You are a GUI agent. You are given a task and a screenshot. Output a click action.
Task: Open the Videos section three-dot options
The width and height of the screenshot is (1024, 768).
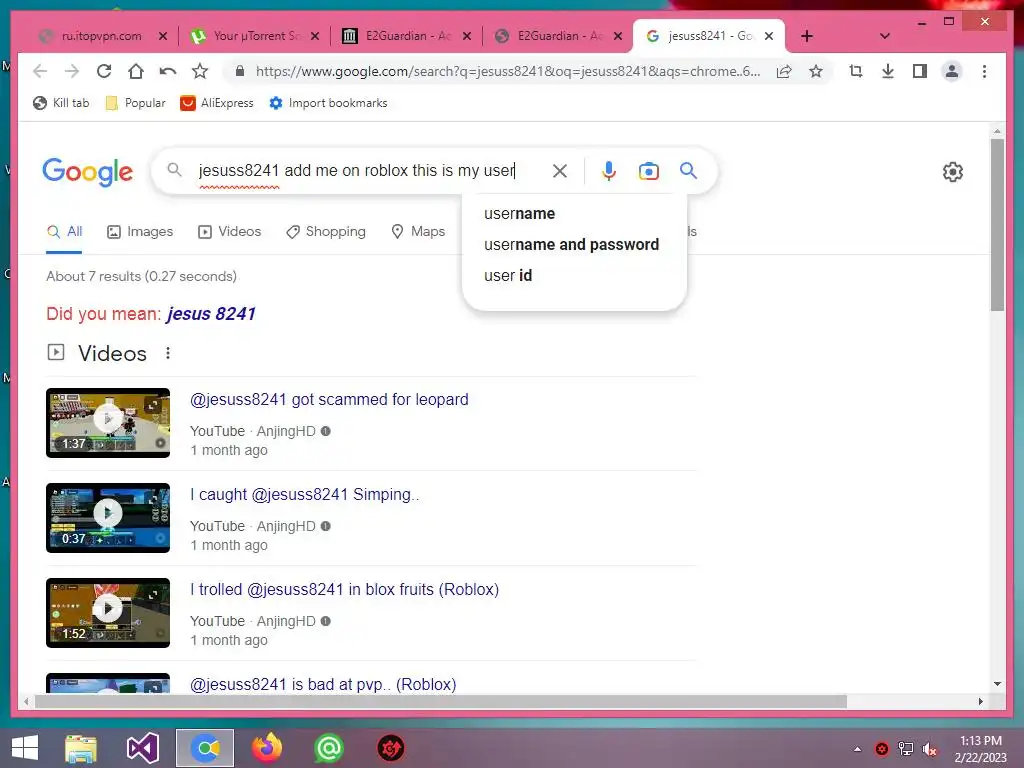[x=168, y=353]
